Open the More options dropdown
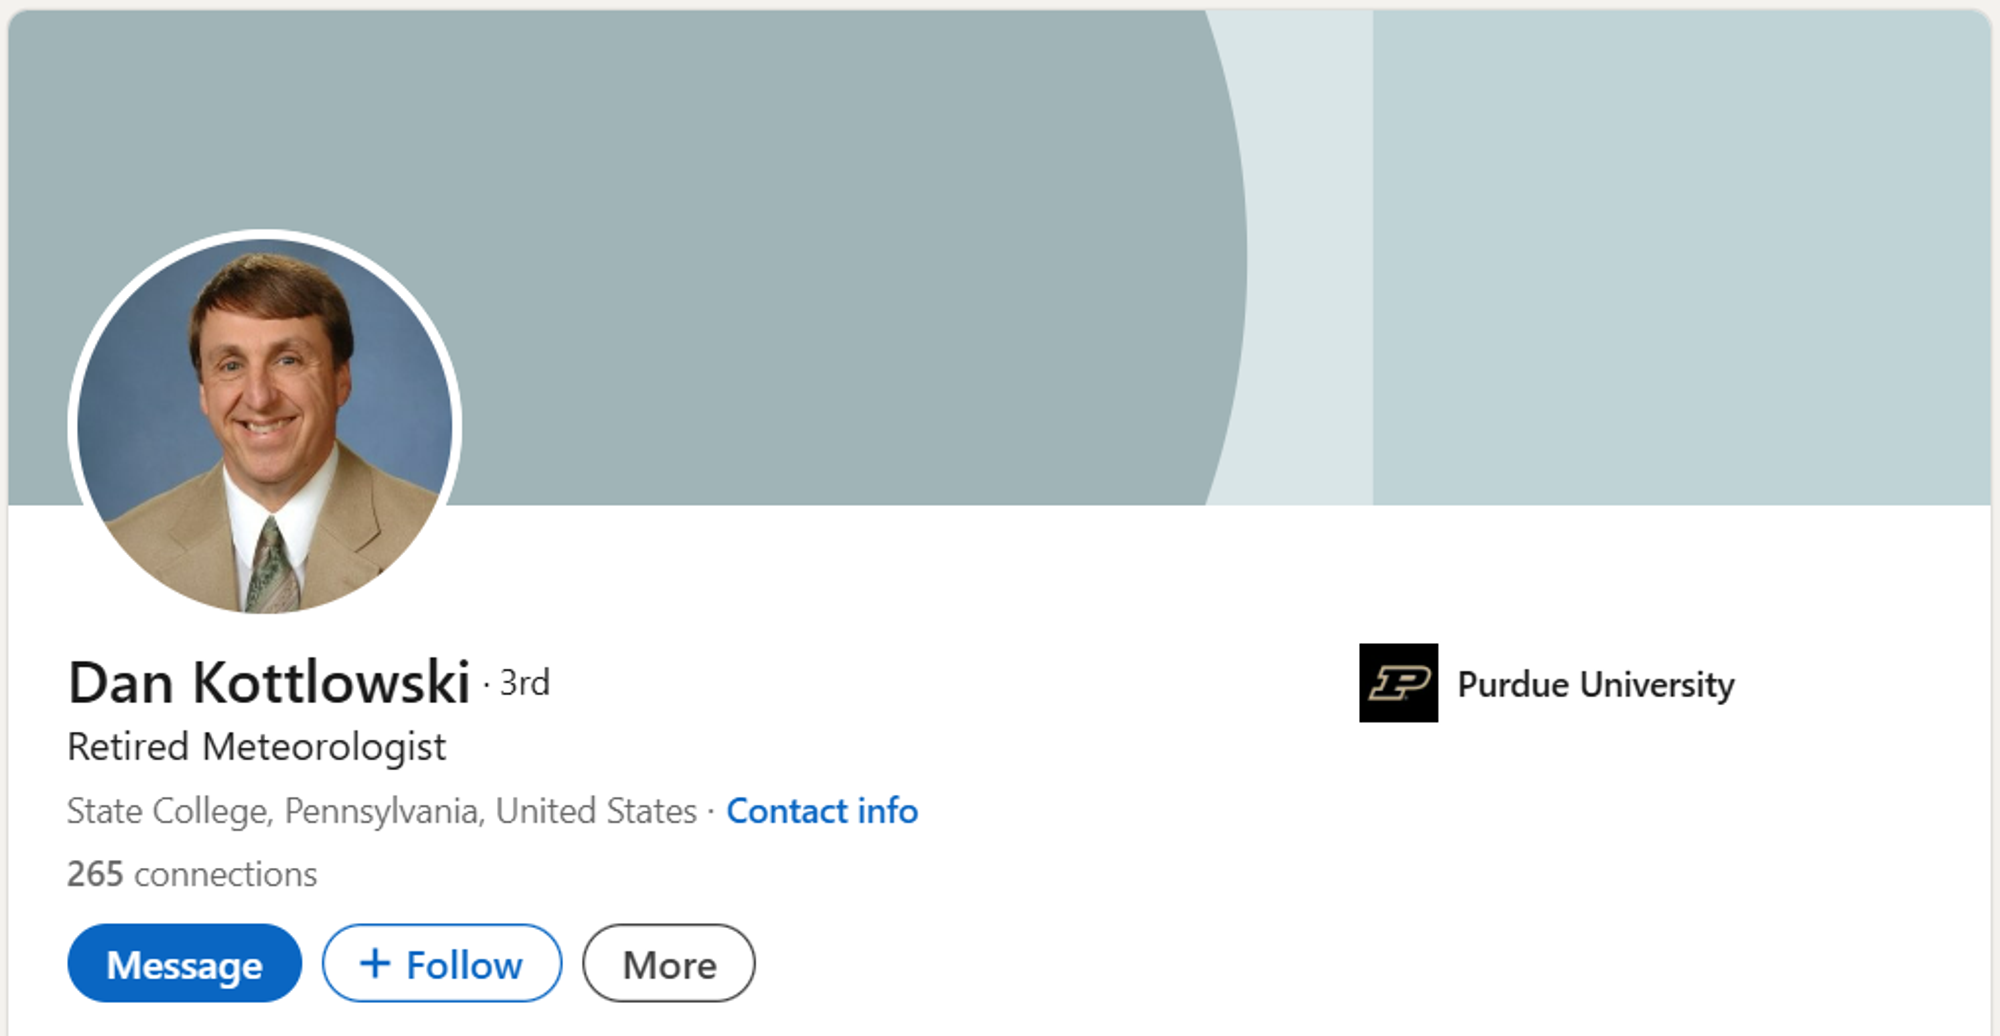 [669, 963]
